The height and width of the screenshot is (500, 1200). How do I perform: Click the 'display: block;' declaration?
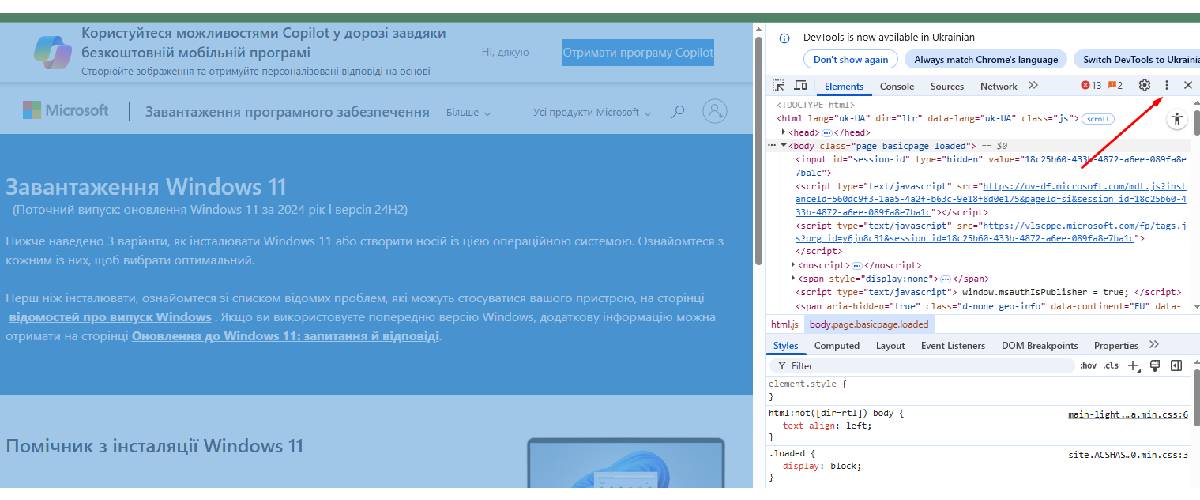click(822, 466)
